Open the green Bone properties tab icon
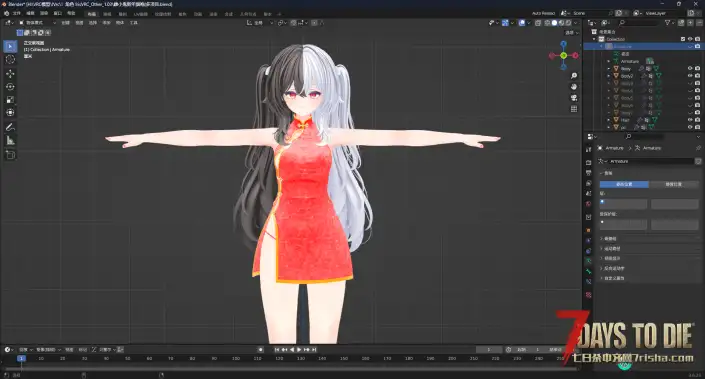 tap(589, 271)
